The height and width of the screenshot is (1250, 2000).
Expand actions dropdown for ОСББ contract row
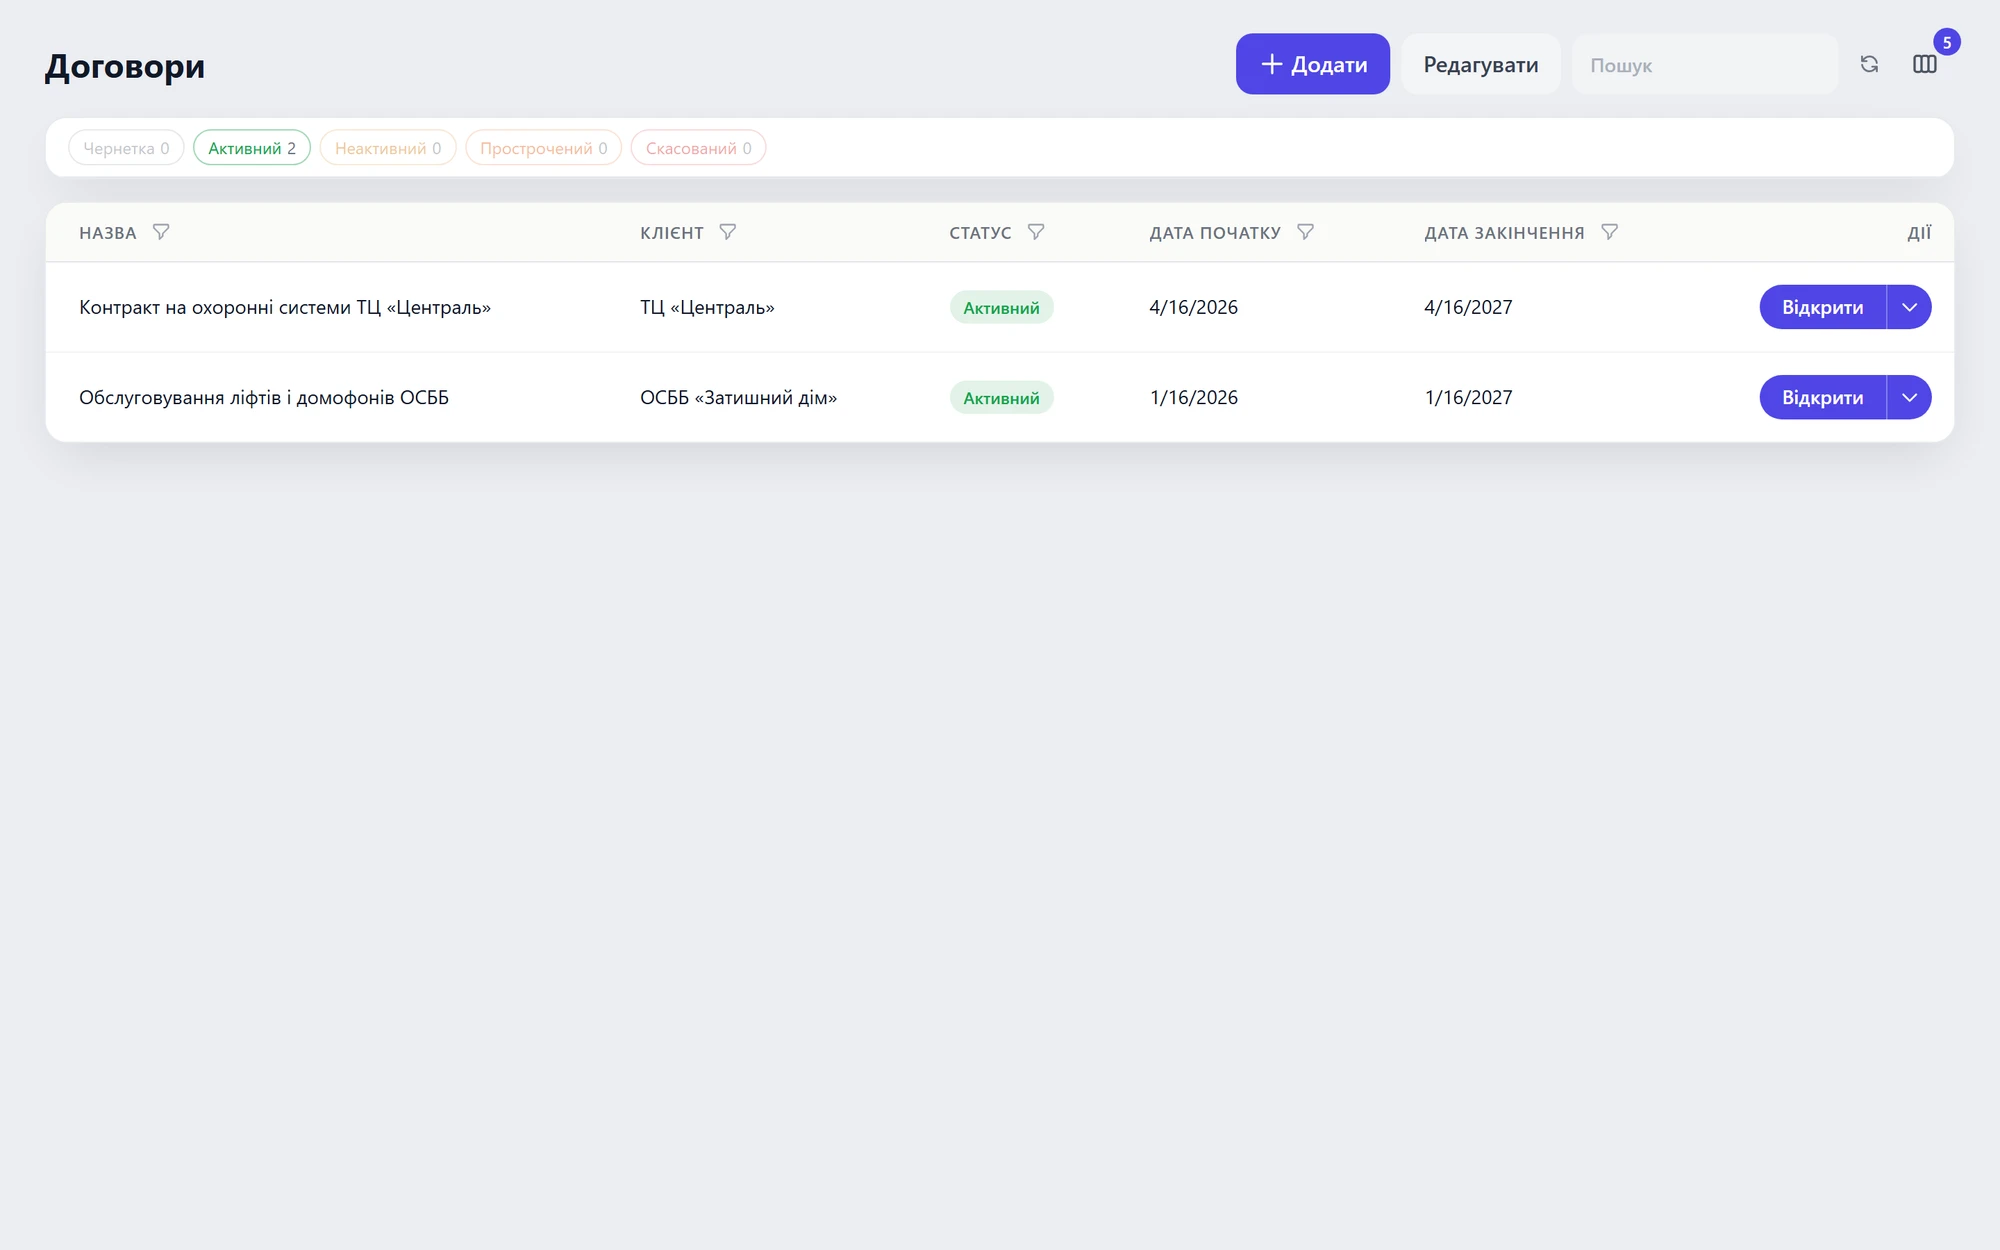(1909, 397)
